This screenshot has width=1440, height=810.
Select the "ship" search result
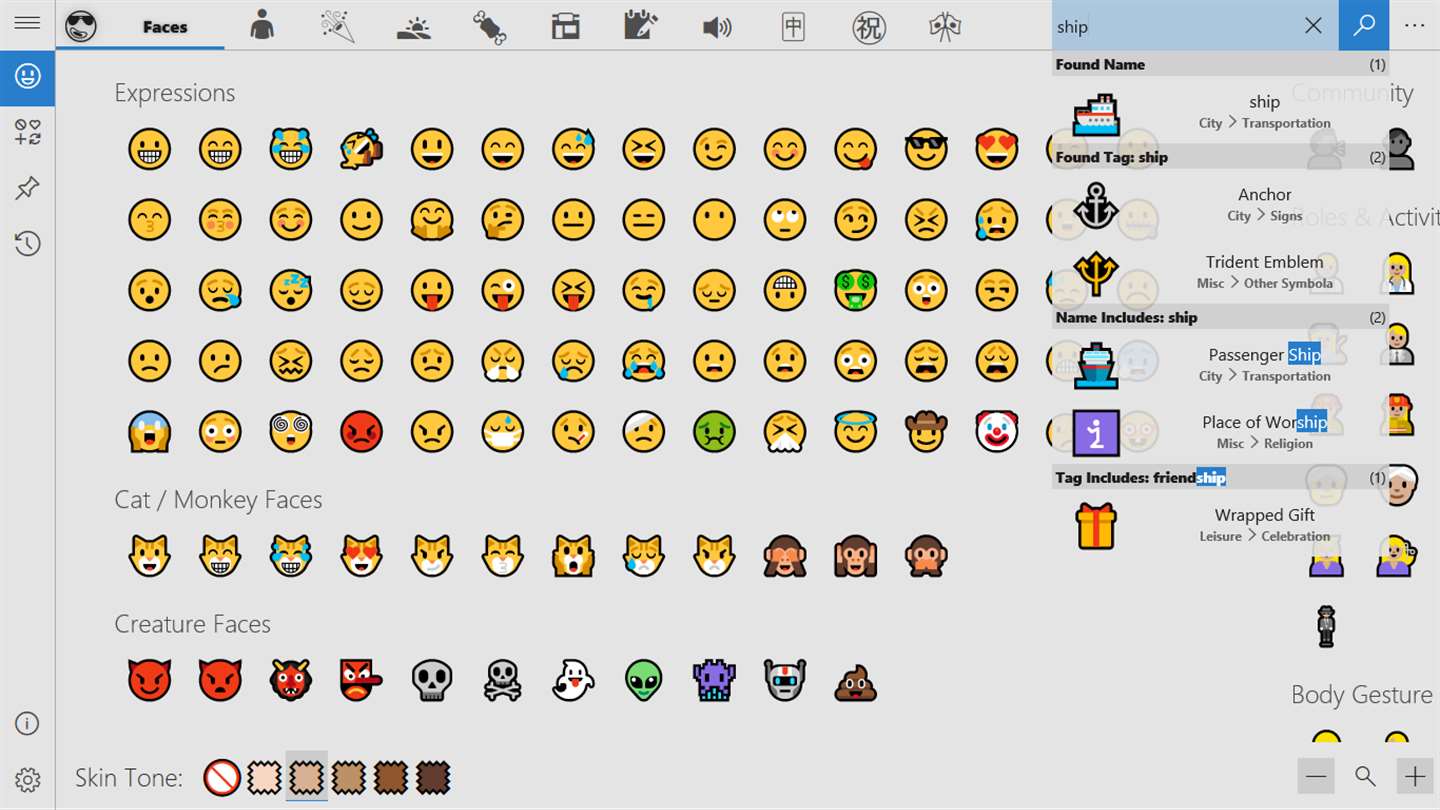(1220, 112)
